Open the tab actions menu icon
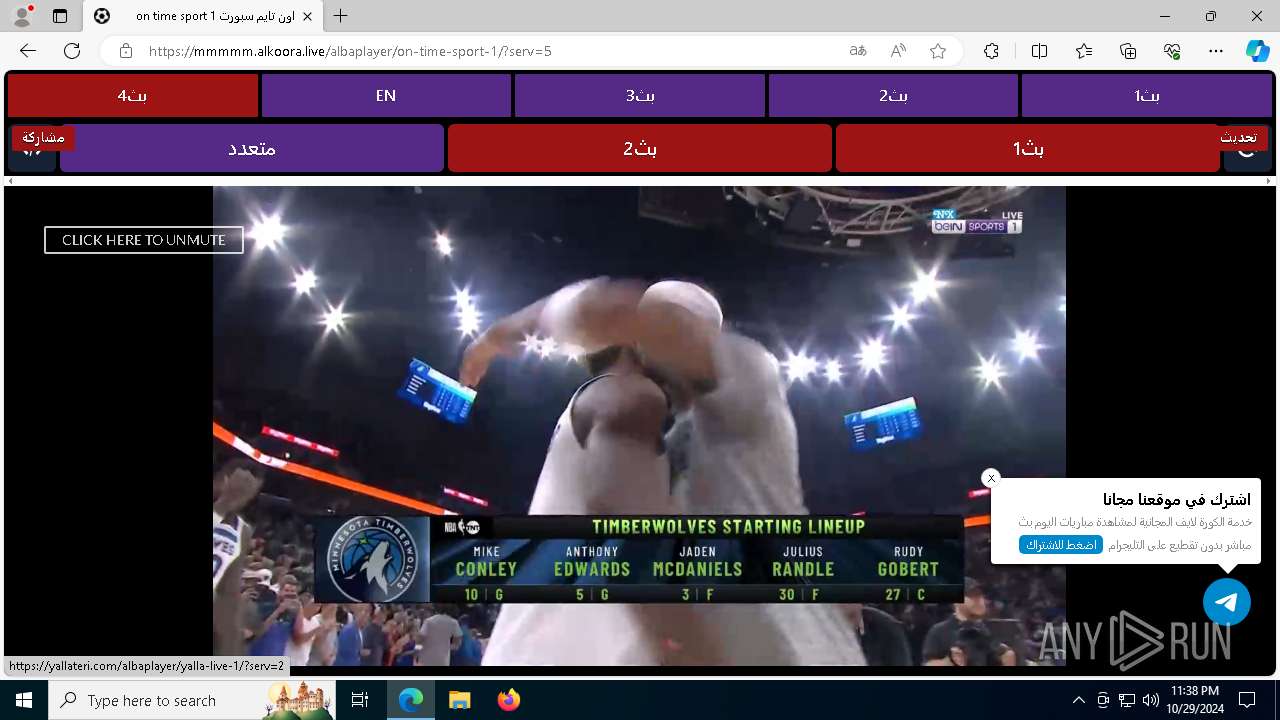1280x720 pixels. coord(60,16)
